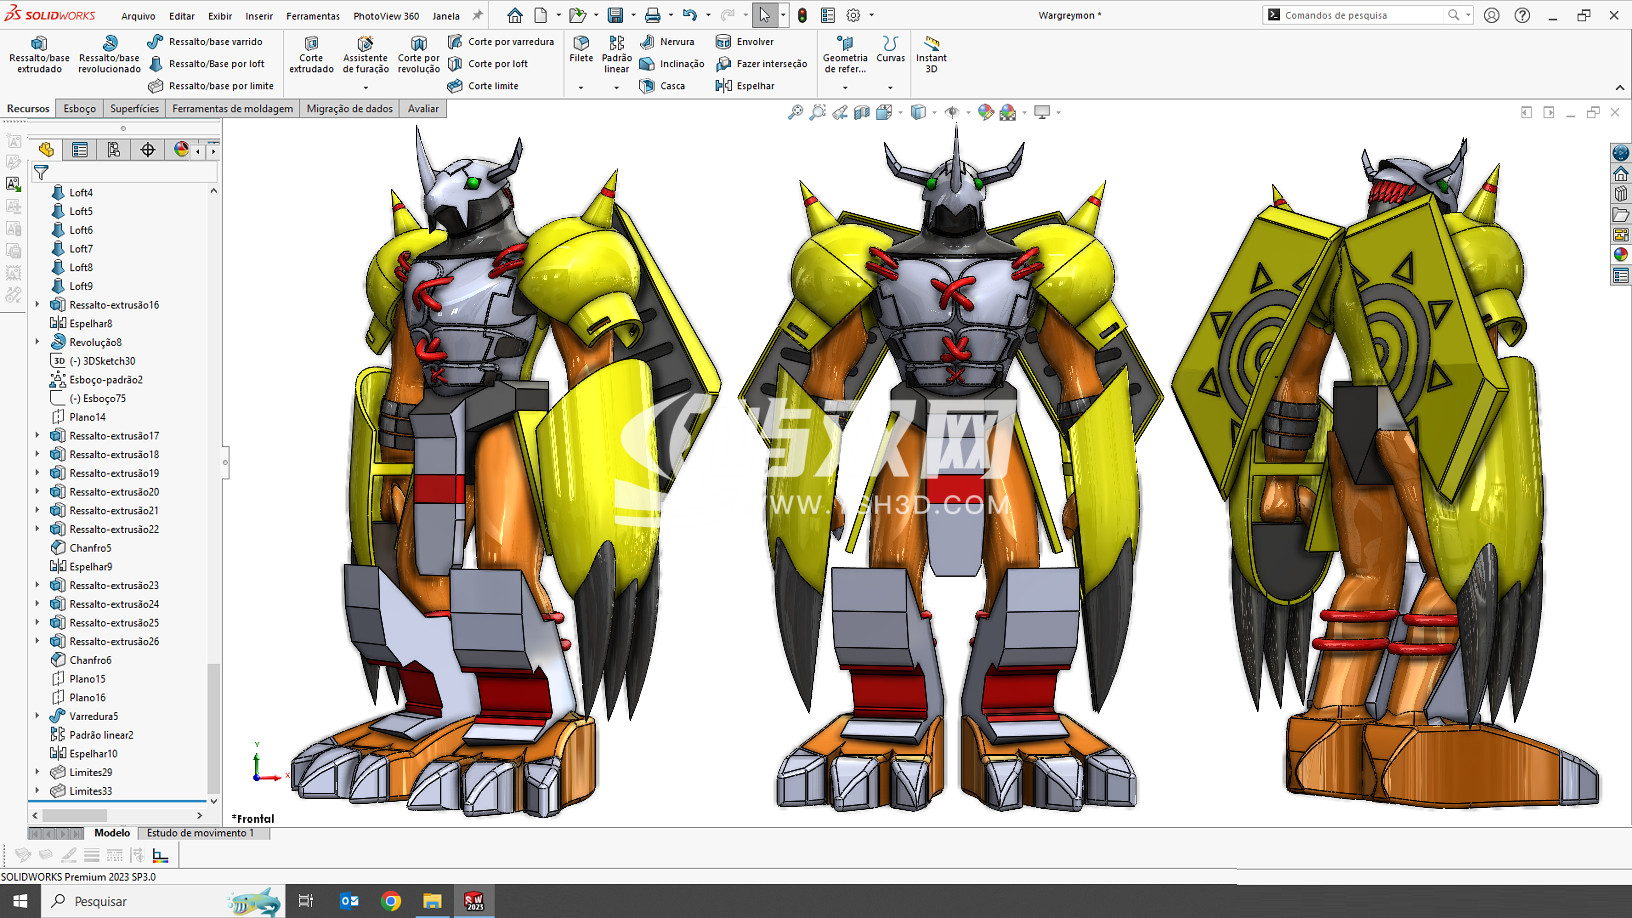Switch to Estudo de movimento 1 tab

pyautogui.click(x=201, y=833)
